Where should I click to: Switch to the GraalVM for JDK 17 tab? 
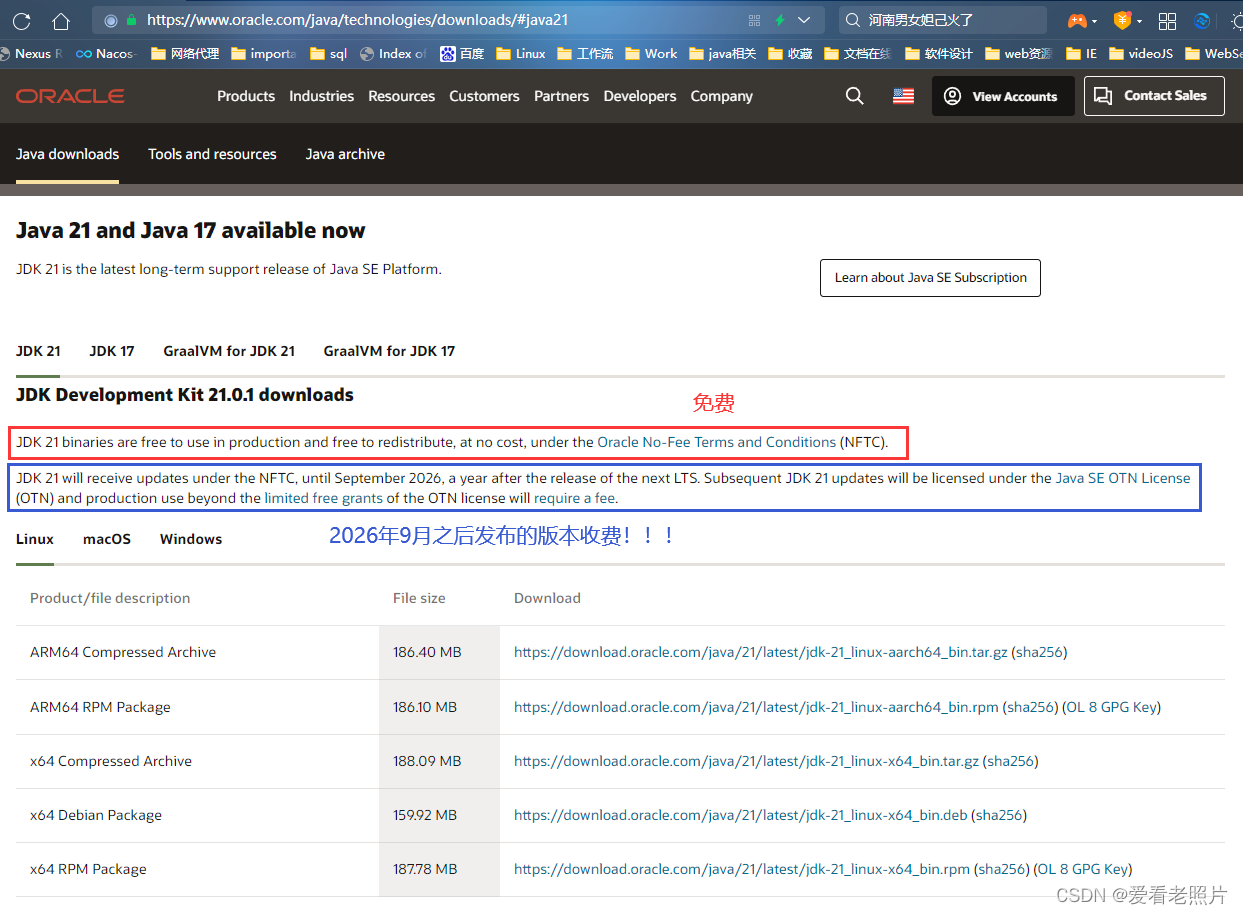point(389,351)
